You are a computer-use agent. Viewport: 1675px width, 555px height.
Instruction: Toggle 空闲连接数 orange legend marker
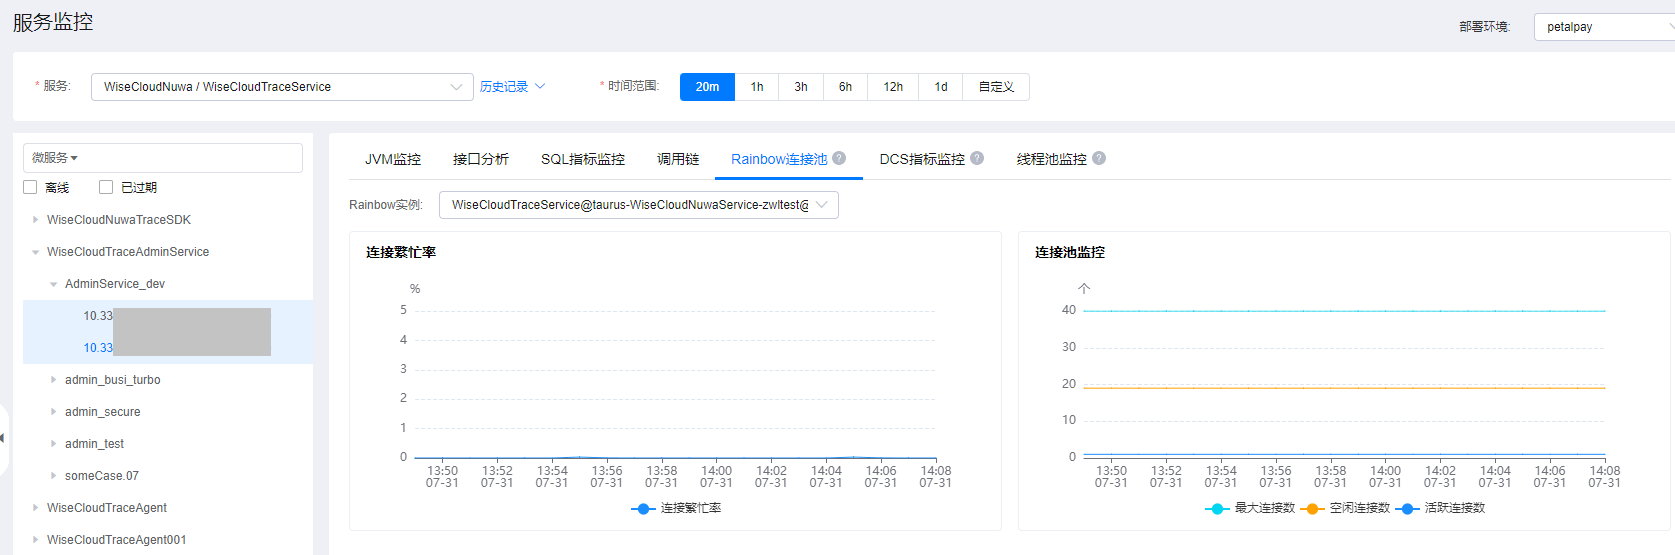(1312, 509)
